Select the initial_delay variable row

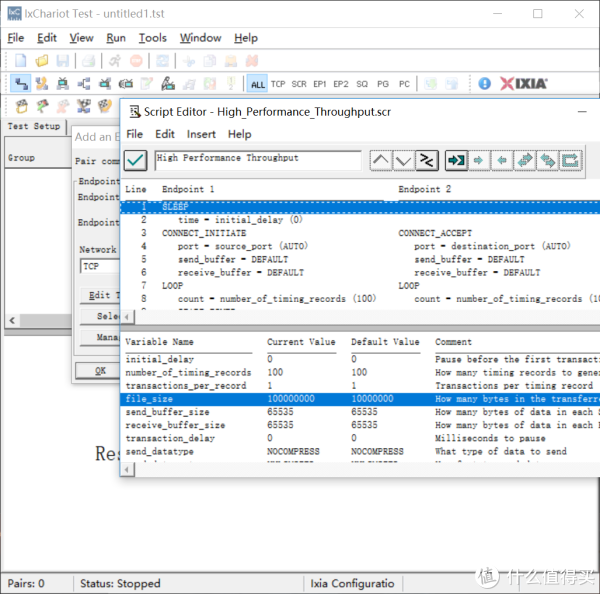pos(360,359)
